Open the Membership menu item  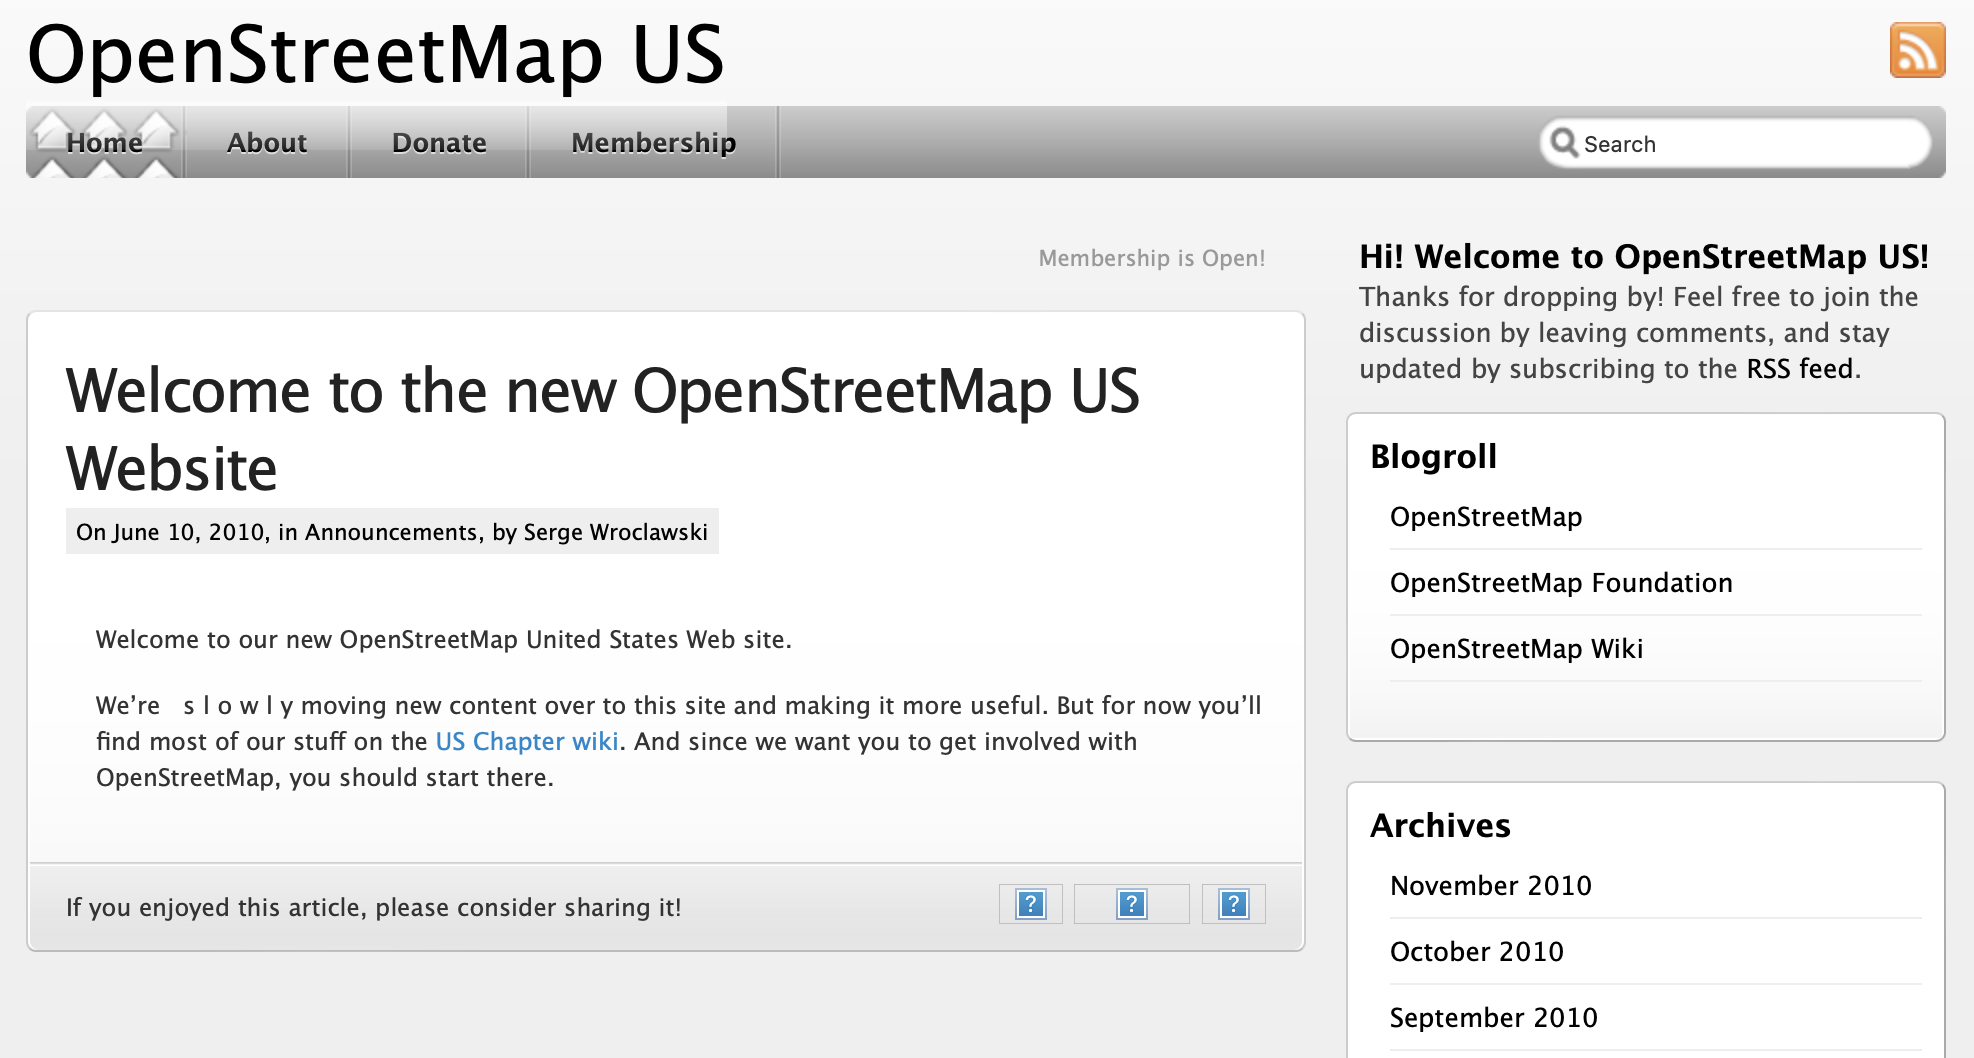tap(653, 142)
